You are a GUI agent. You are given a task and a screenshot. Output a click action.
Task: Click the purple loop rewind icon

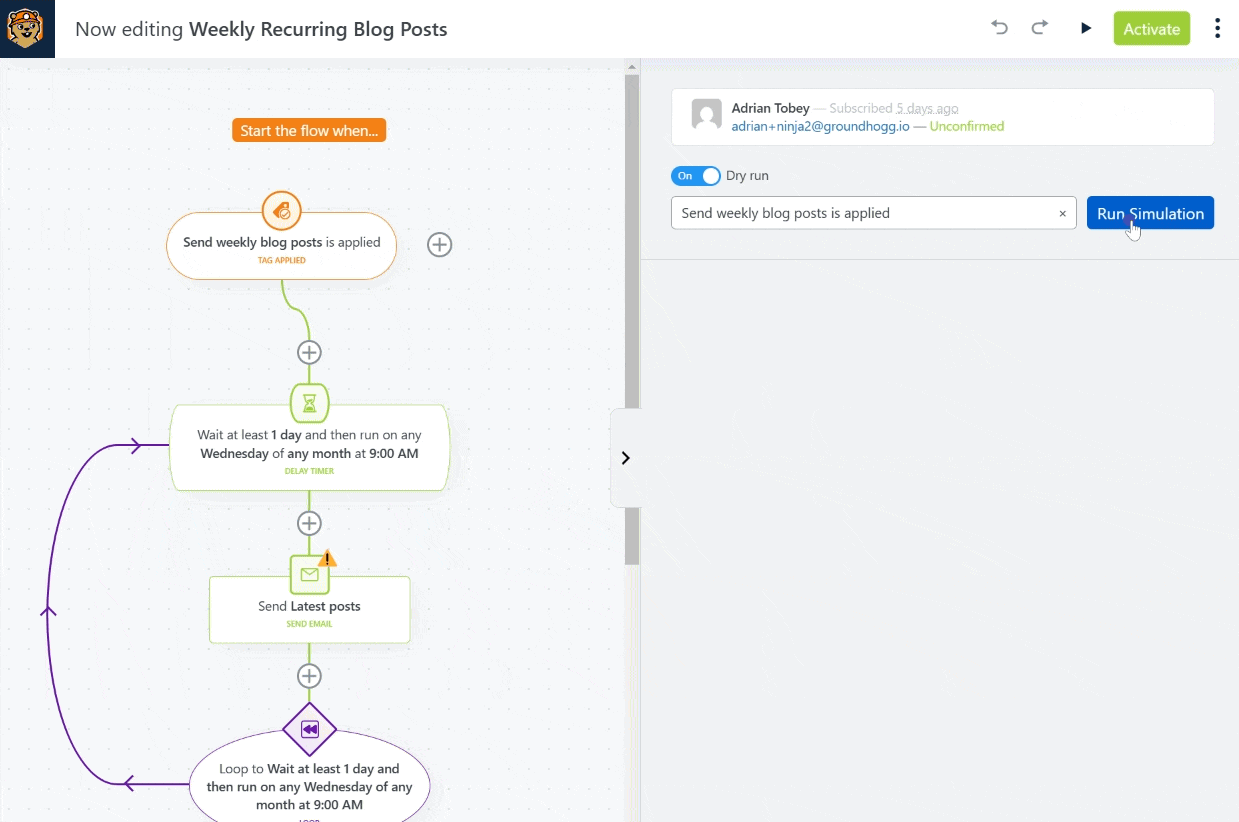(309, 730)
